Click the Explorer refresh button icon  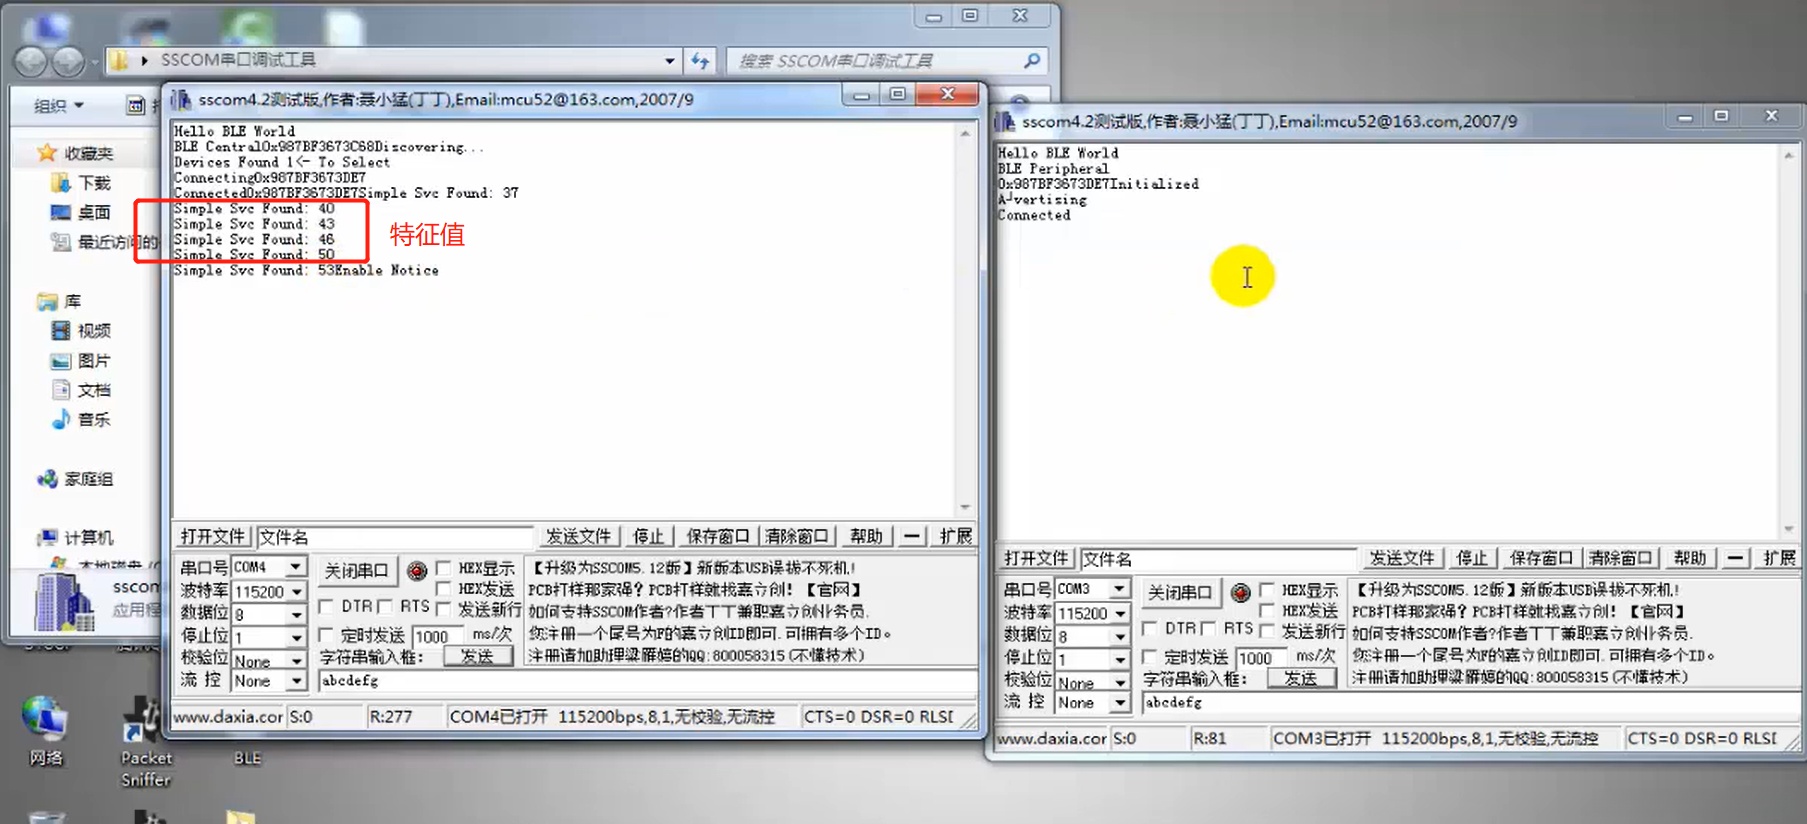pos(700,61)
